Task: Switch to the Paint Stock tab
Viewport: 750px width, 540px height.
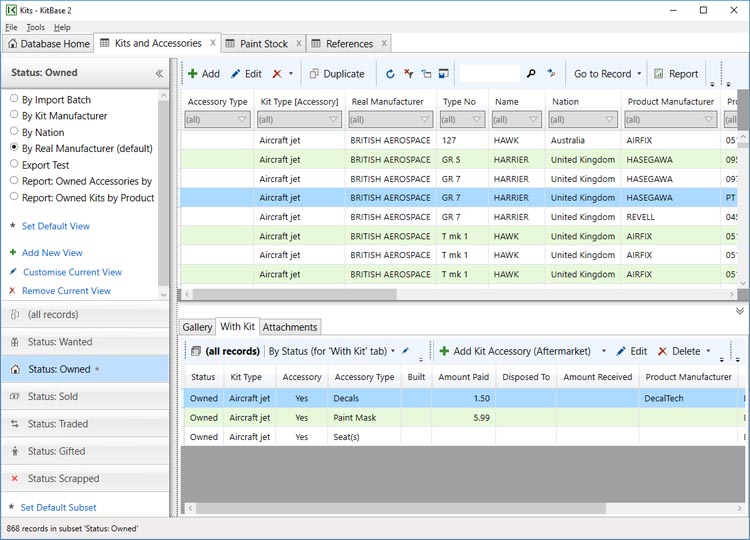Action: 263,44
